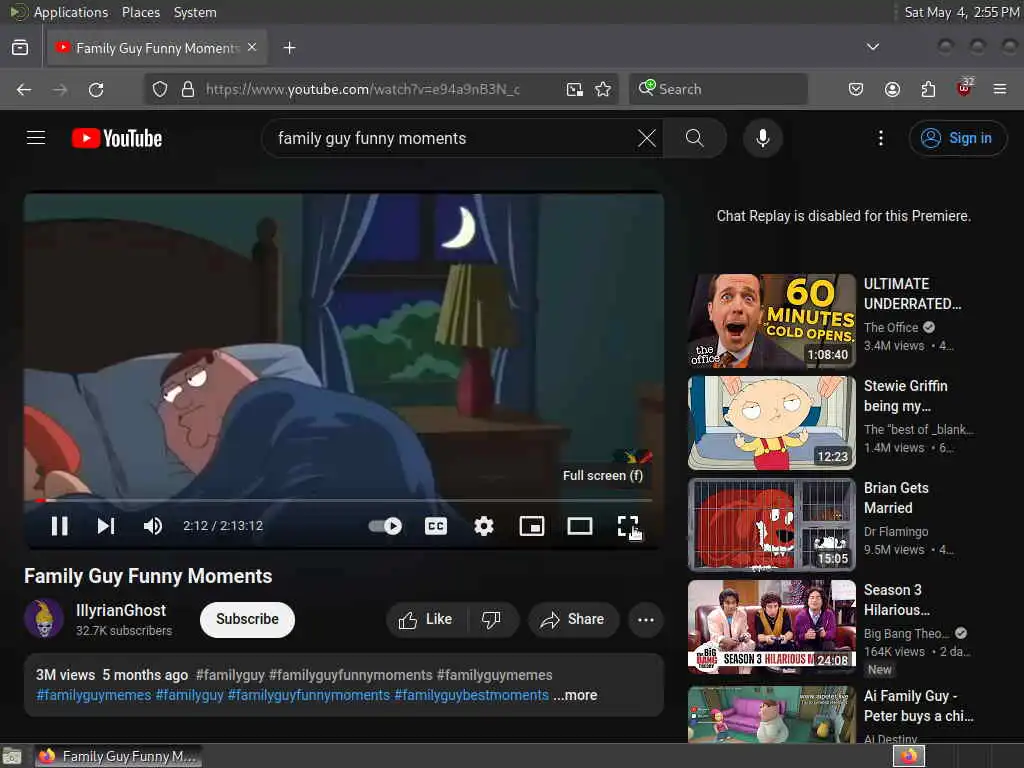Skip to the next video
Screen dimensions: 1024x768
(x=106, y=526)
